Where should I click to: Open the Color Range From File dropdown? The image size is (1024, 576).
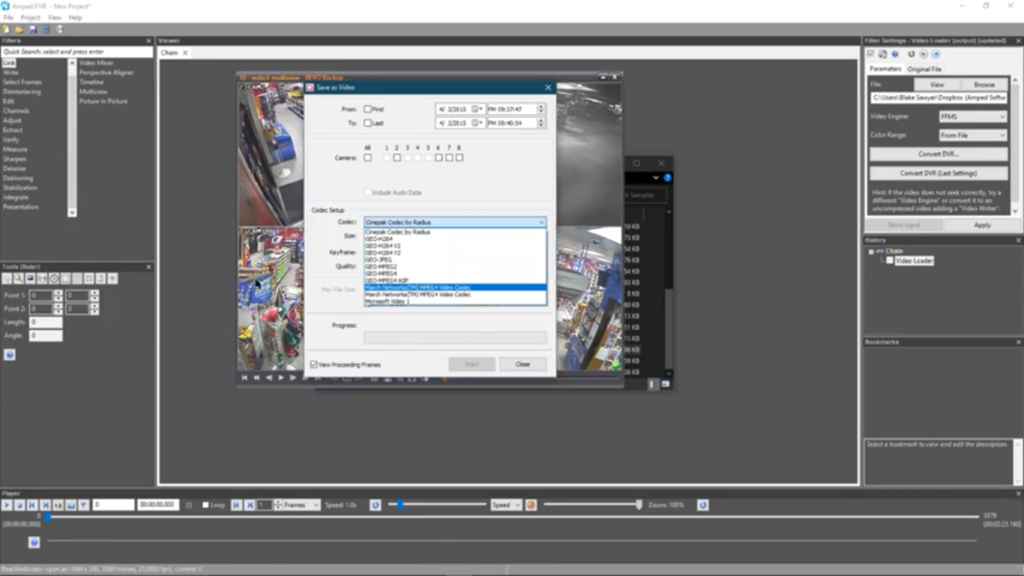point(972,135)
